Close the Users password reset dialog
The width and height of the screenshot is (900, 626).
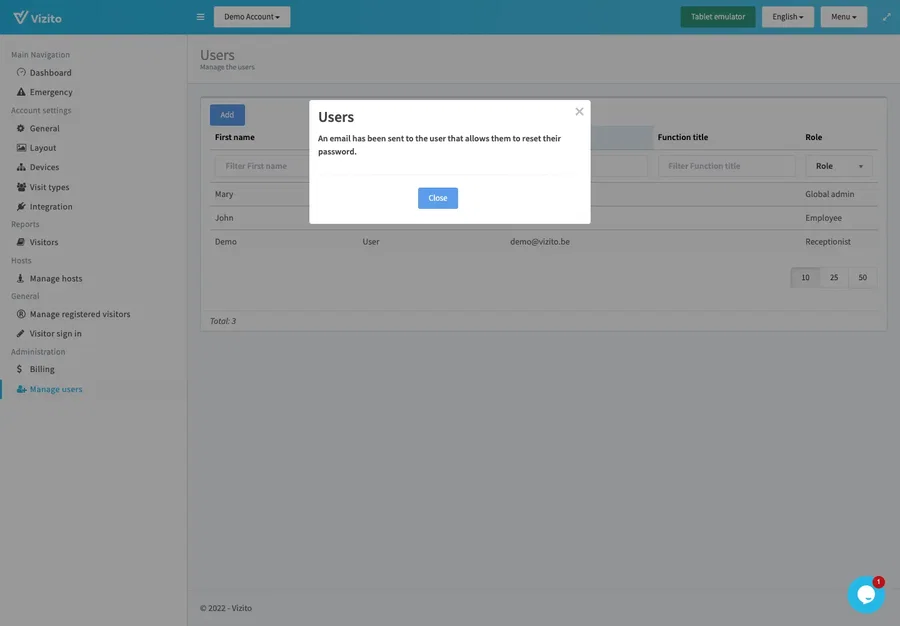click(x=437, y=197)
